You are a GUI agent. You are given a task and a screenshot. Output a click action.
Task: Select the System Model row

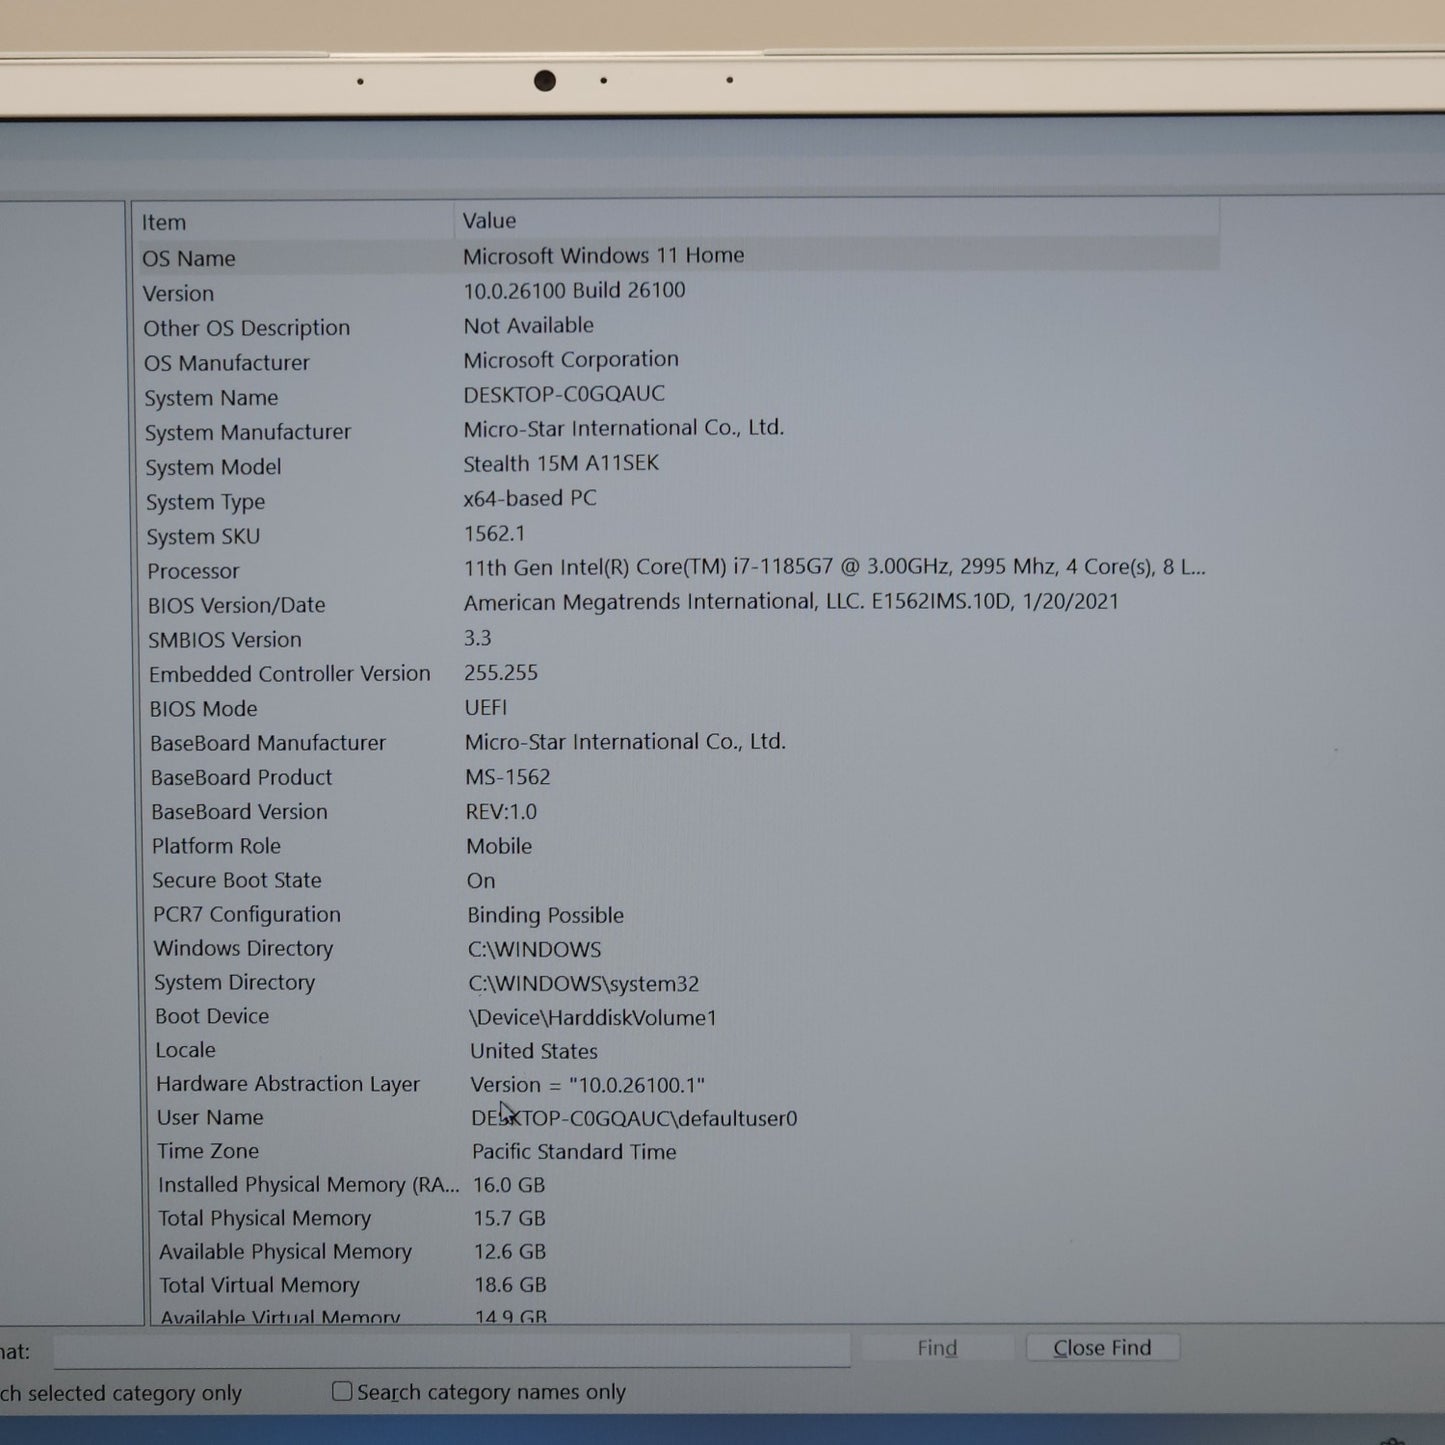(x=213, y=467)
